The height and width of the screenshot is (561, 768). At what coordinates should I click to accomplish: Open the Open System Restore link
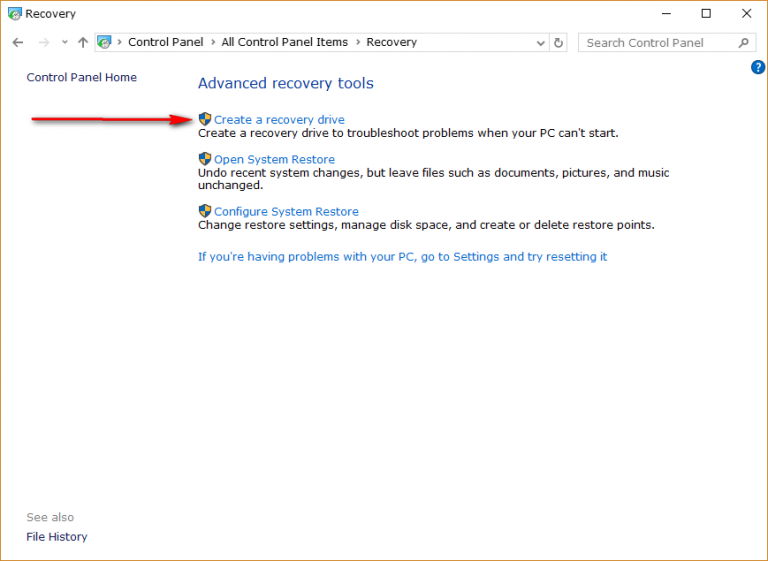pos(274,159)
